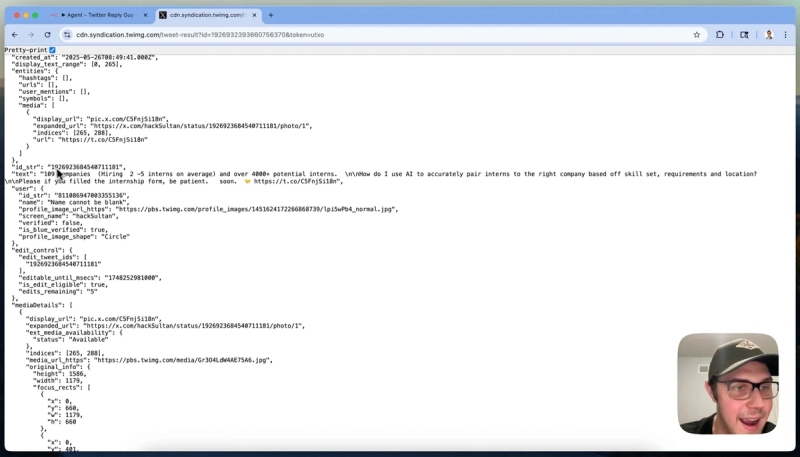Image resolution: width=800 pixels, height=457 pixels.
Task: Click the "ext_media_availability" key line
Action: click(x=74, y=333)
